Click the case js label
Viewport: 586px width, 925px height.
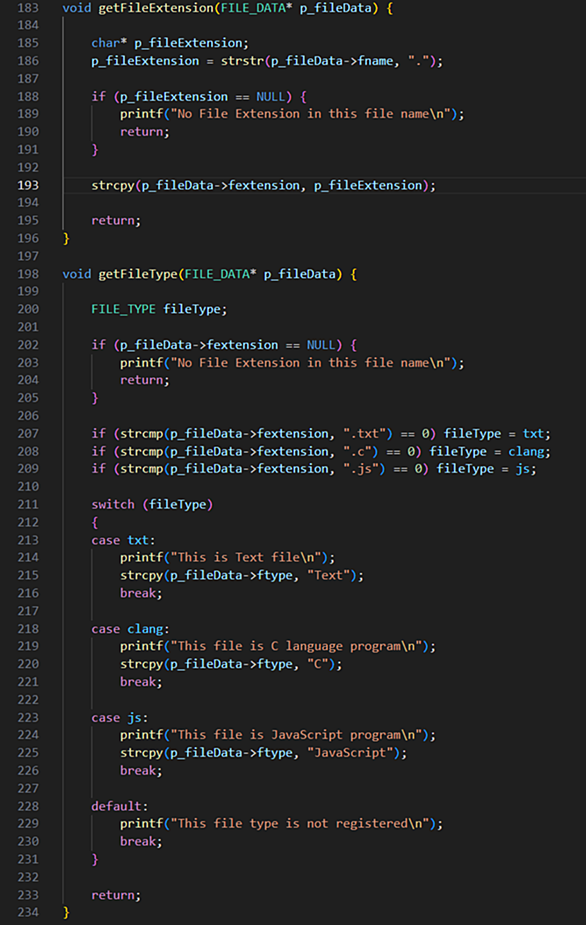click(x=119, y=717)
